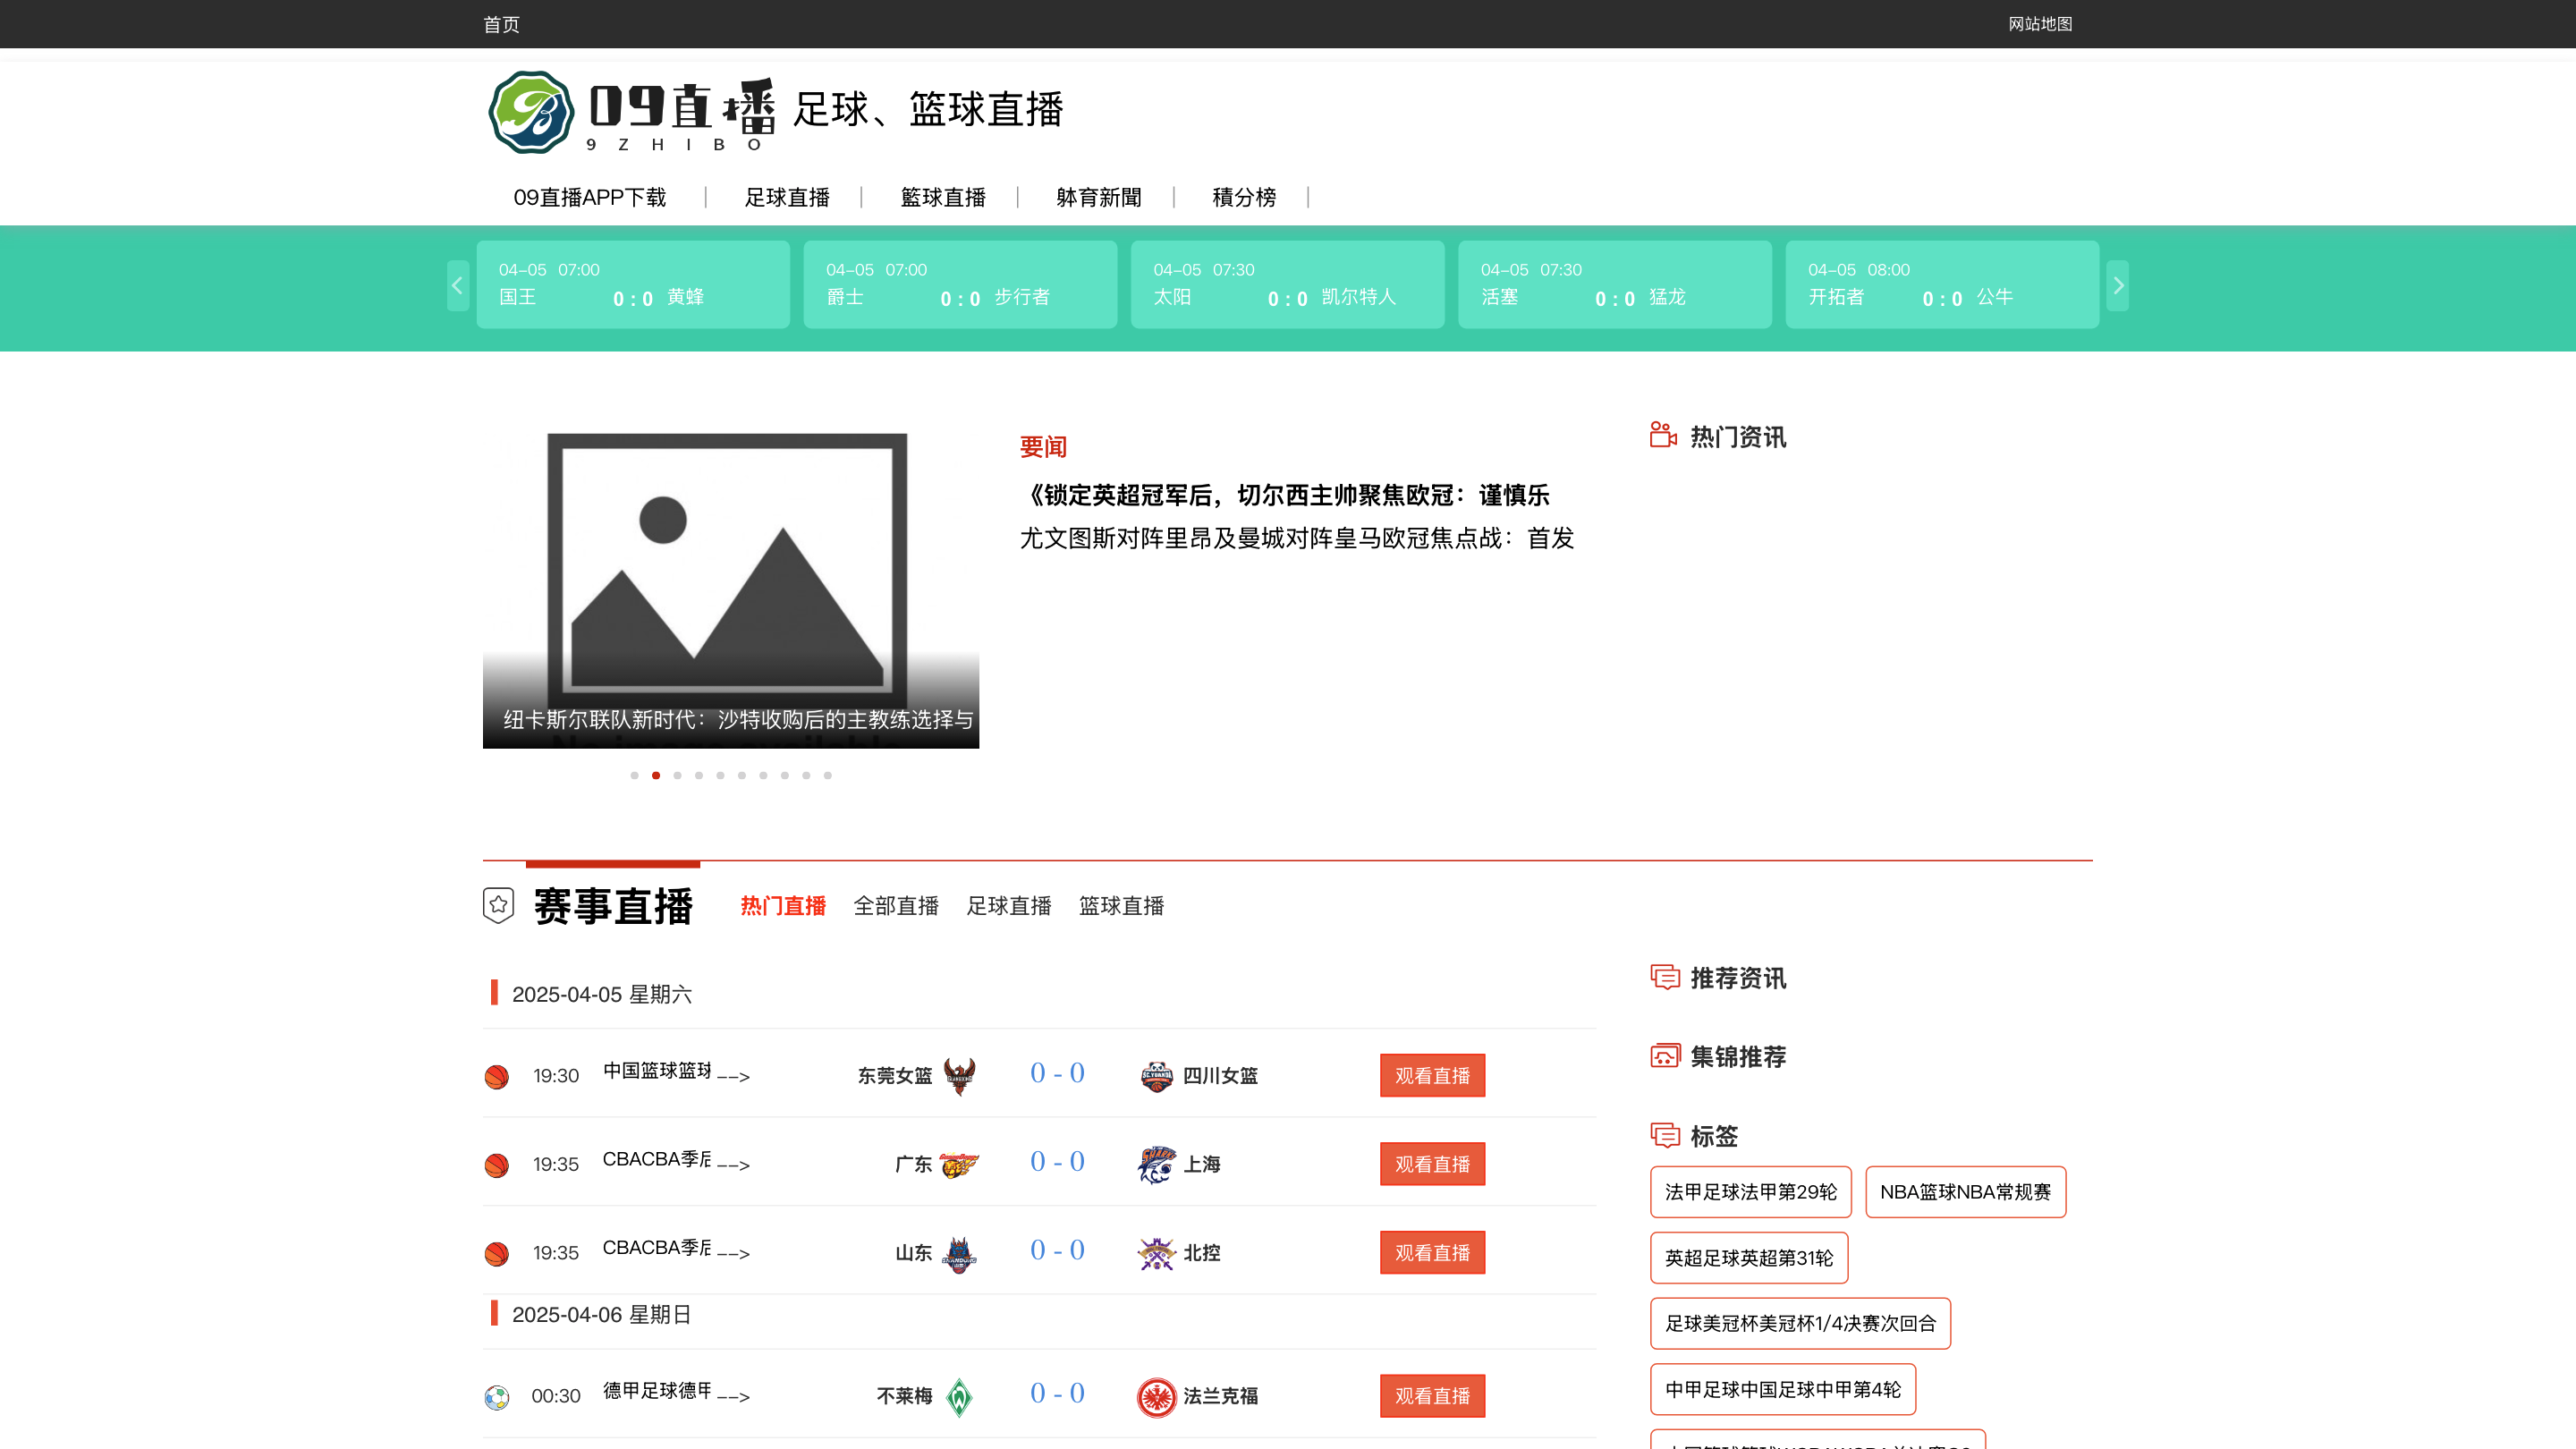
Task: Switch to the 足球直播 match tab
Action: [1008, 906]
